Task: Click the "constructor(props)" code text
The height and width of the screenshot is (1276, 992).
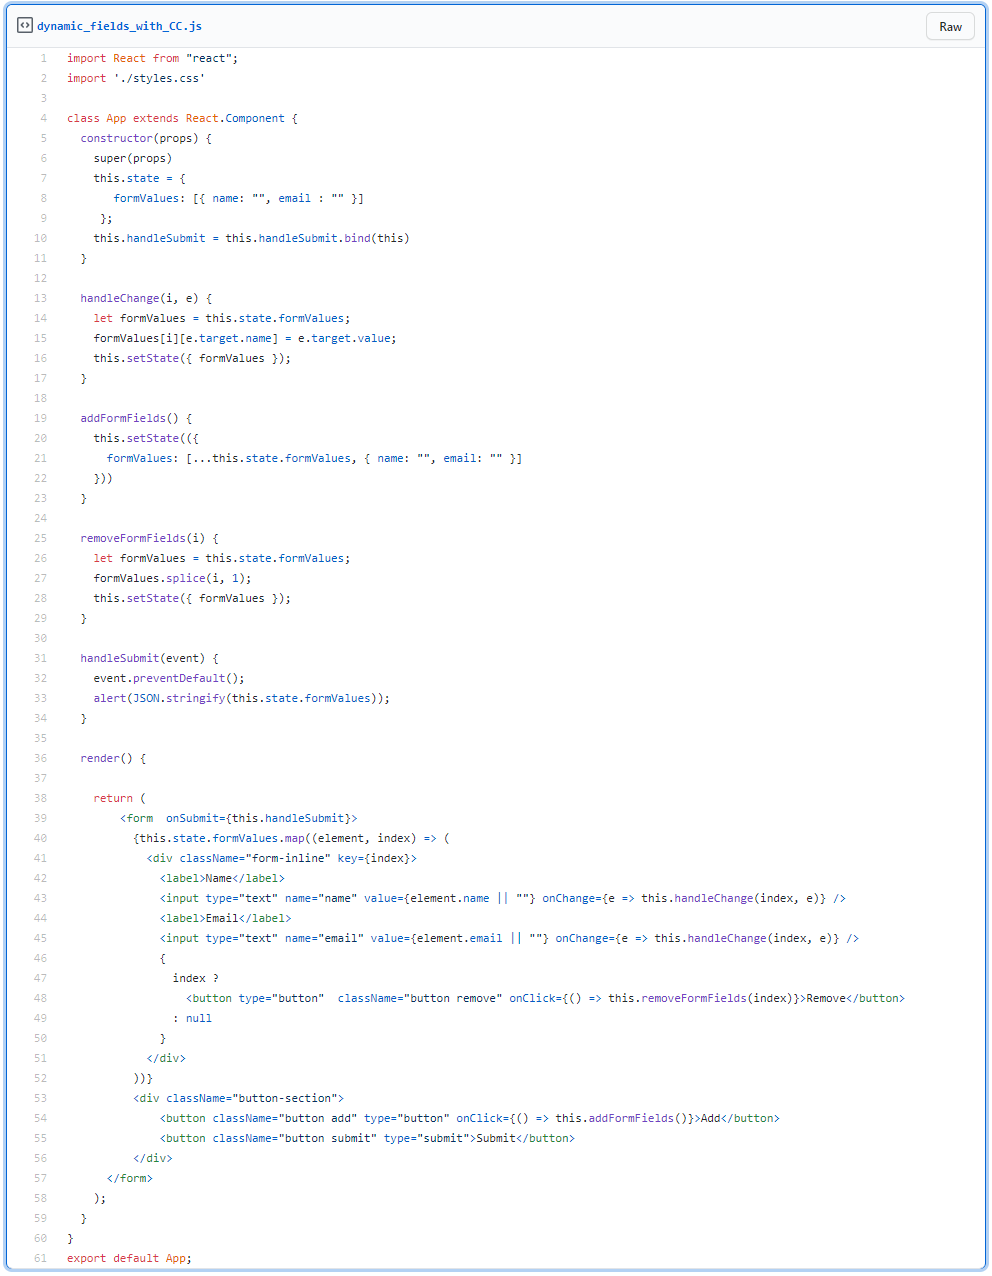Action: click(x=146, y=138)
